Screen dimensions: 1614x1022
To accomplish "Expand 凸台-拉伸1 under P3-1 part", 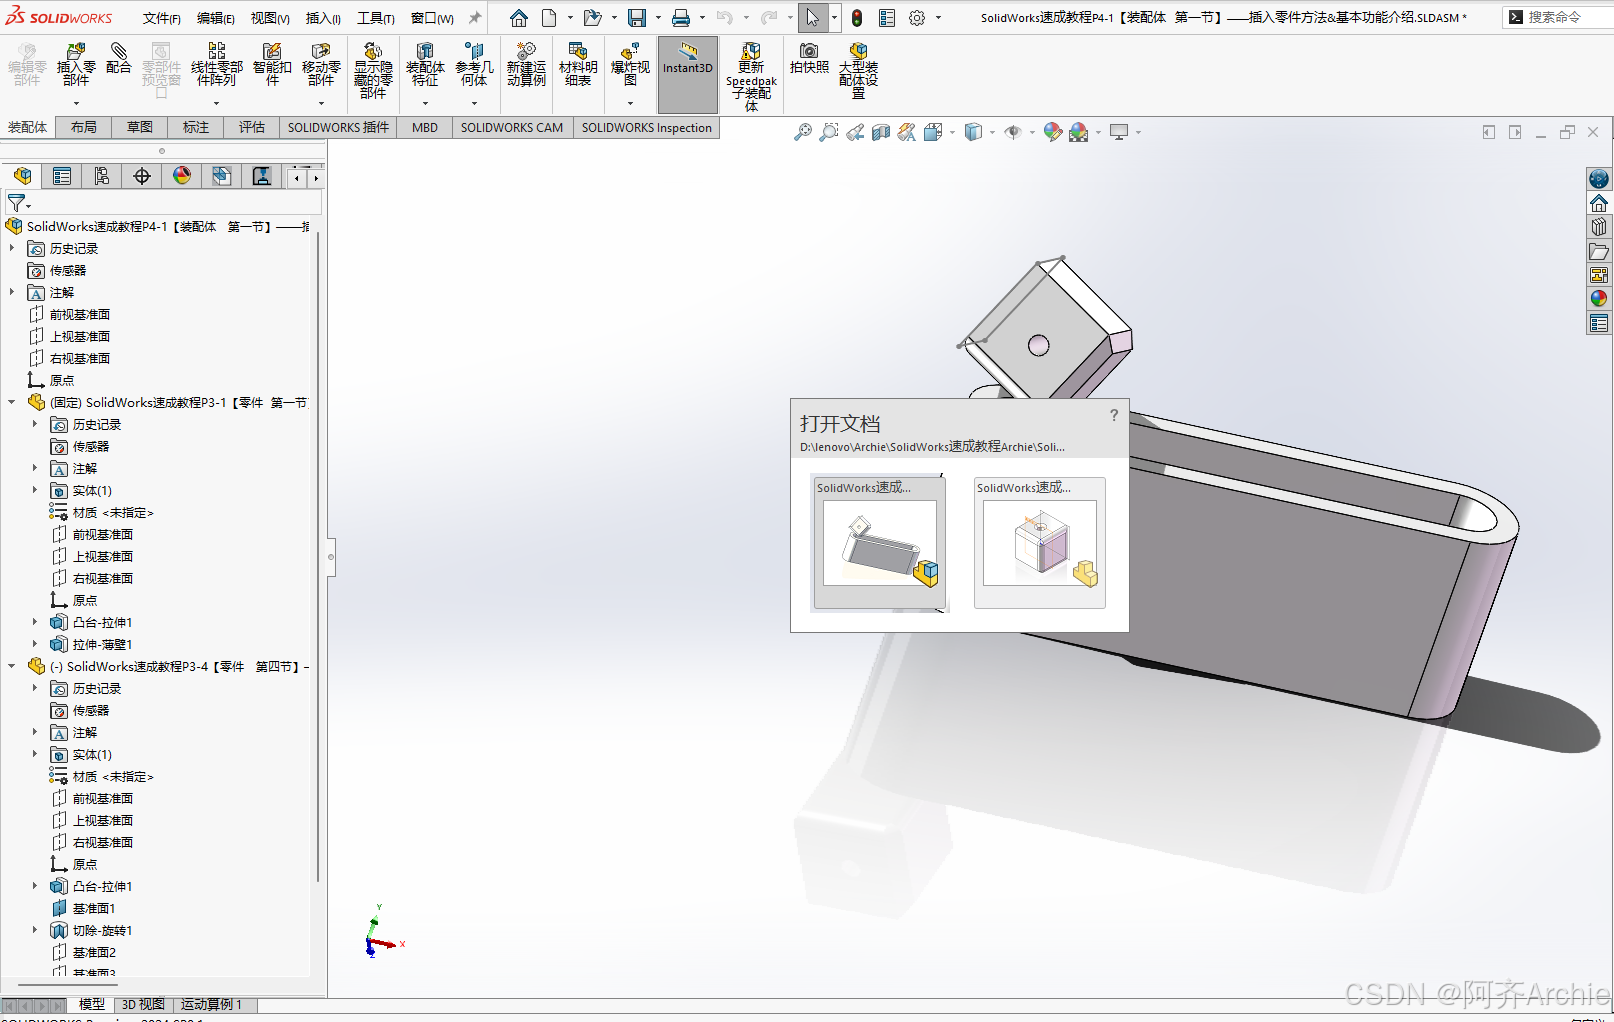I will [35, 622].
